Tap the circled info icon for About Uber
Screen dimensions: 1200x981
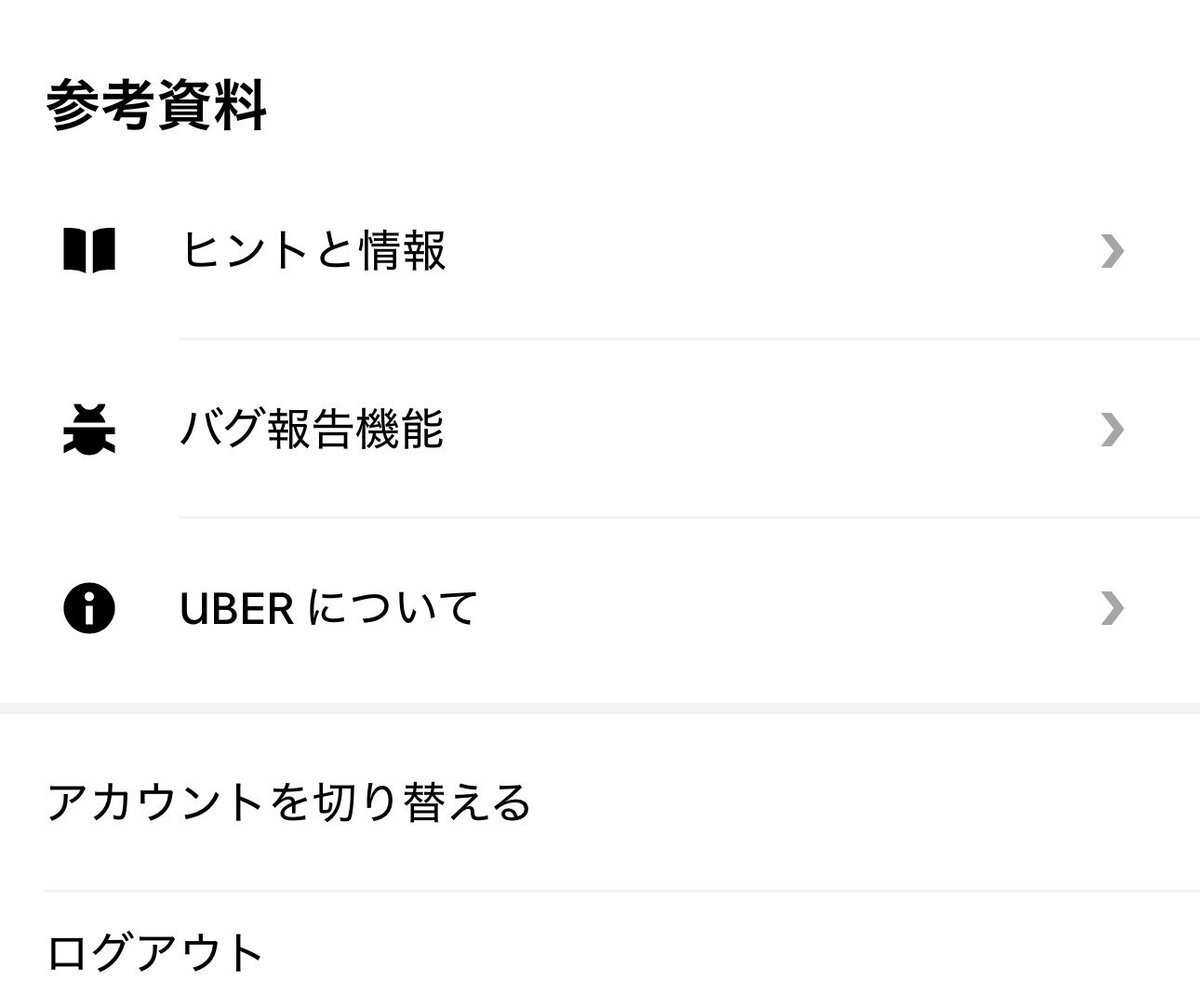coord(89,608)
